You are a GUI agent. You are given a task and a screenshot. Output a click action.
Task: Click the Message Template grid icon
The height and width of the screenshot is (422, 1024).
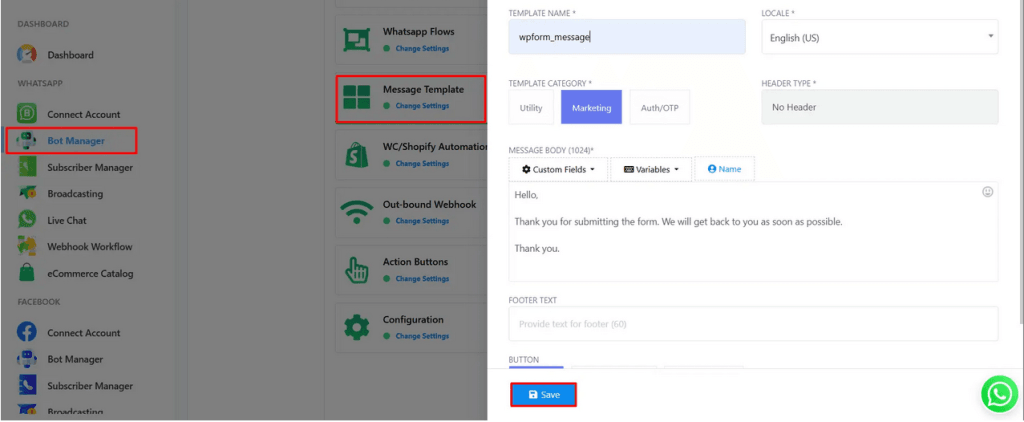coord(357,97)
